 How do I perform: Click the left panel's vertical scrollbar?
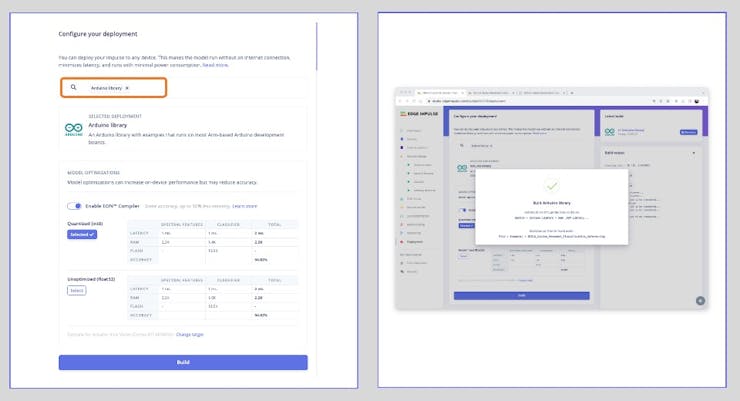(x=317, y=46)
